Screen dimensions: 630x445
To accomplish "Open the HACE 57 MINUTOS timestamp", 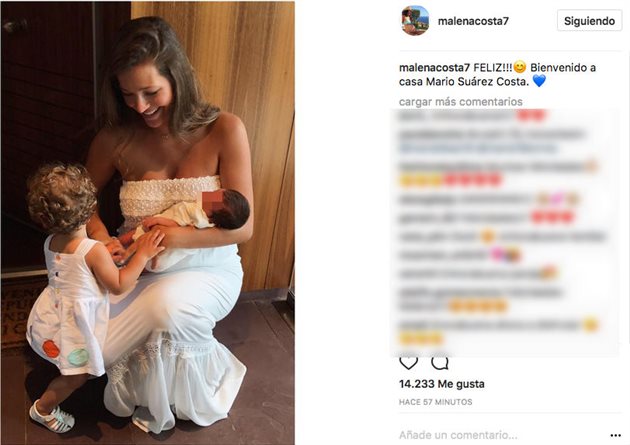I will point(436,402).
